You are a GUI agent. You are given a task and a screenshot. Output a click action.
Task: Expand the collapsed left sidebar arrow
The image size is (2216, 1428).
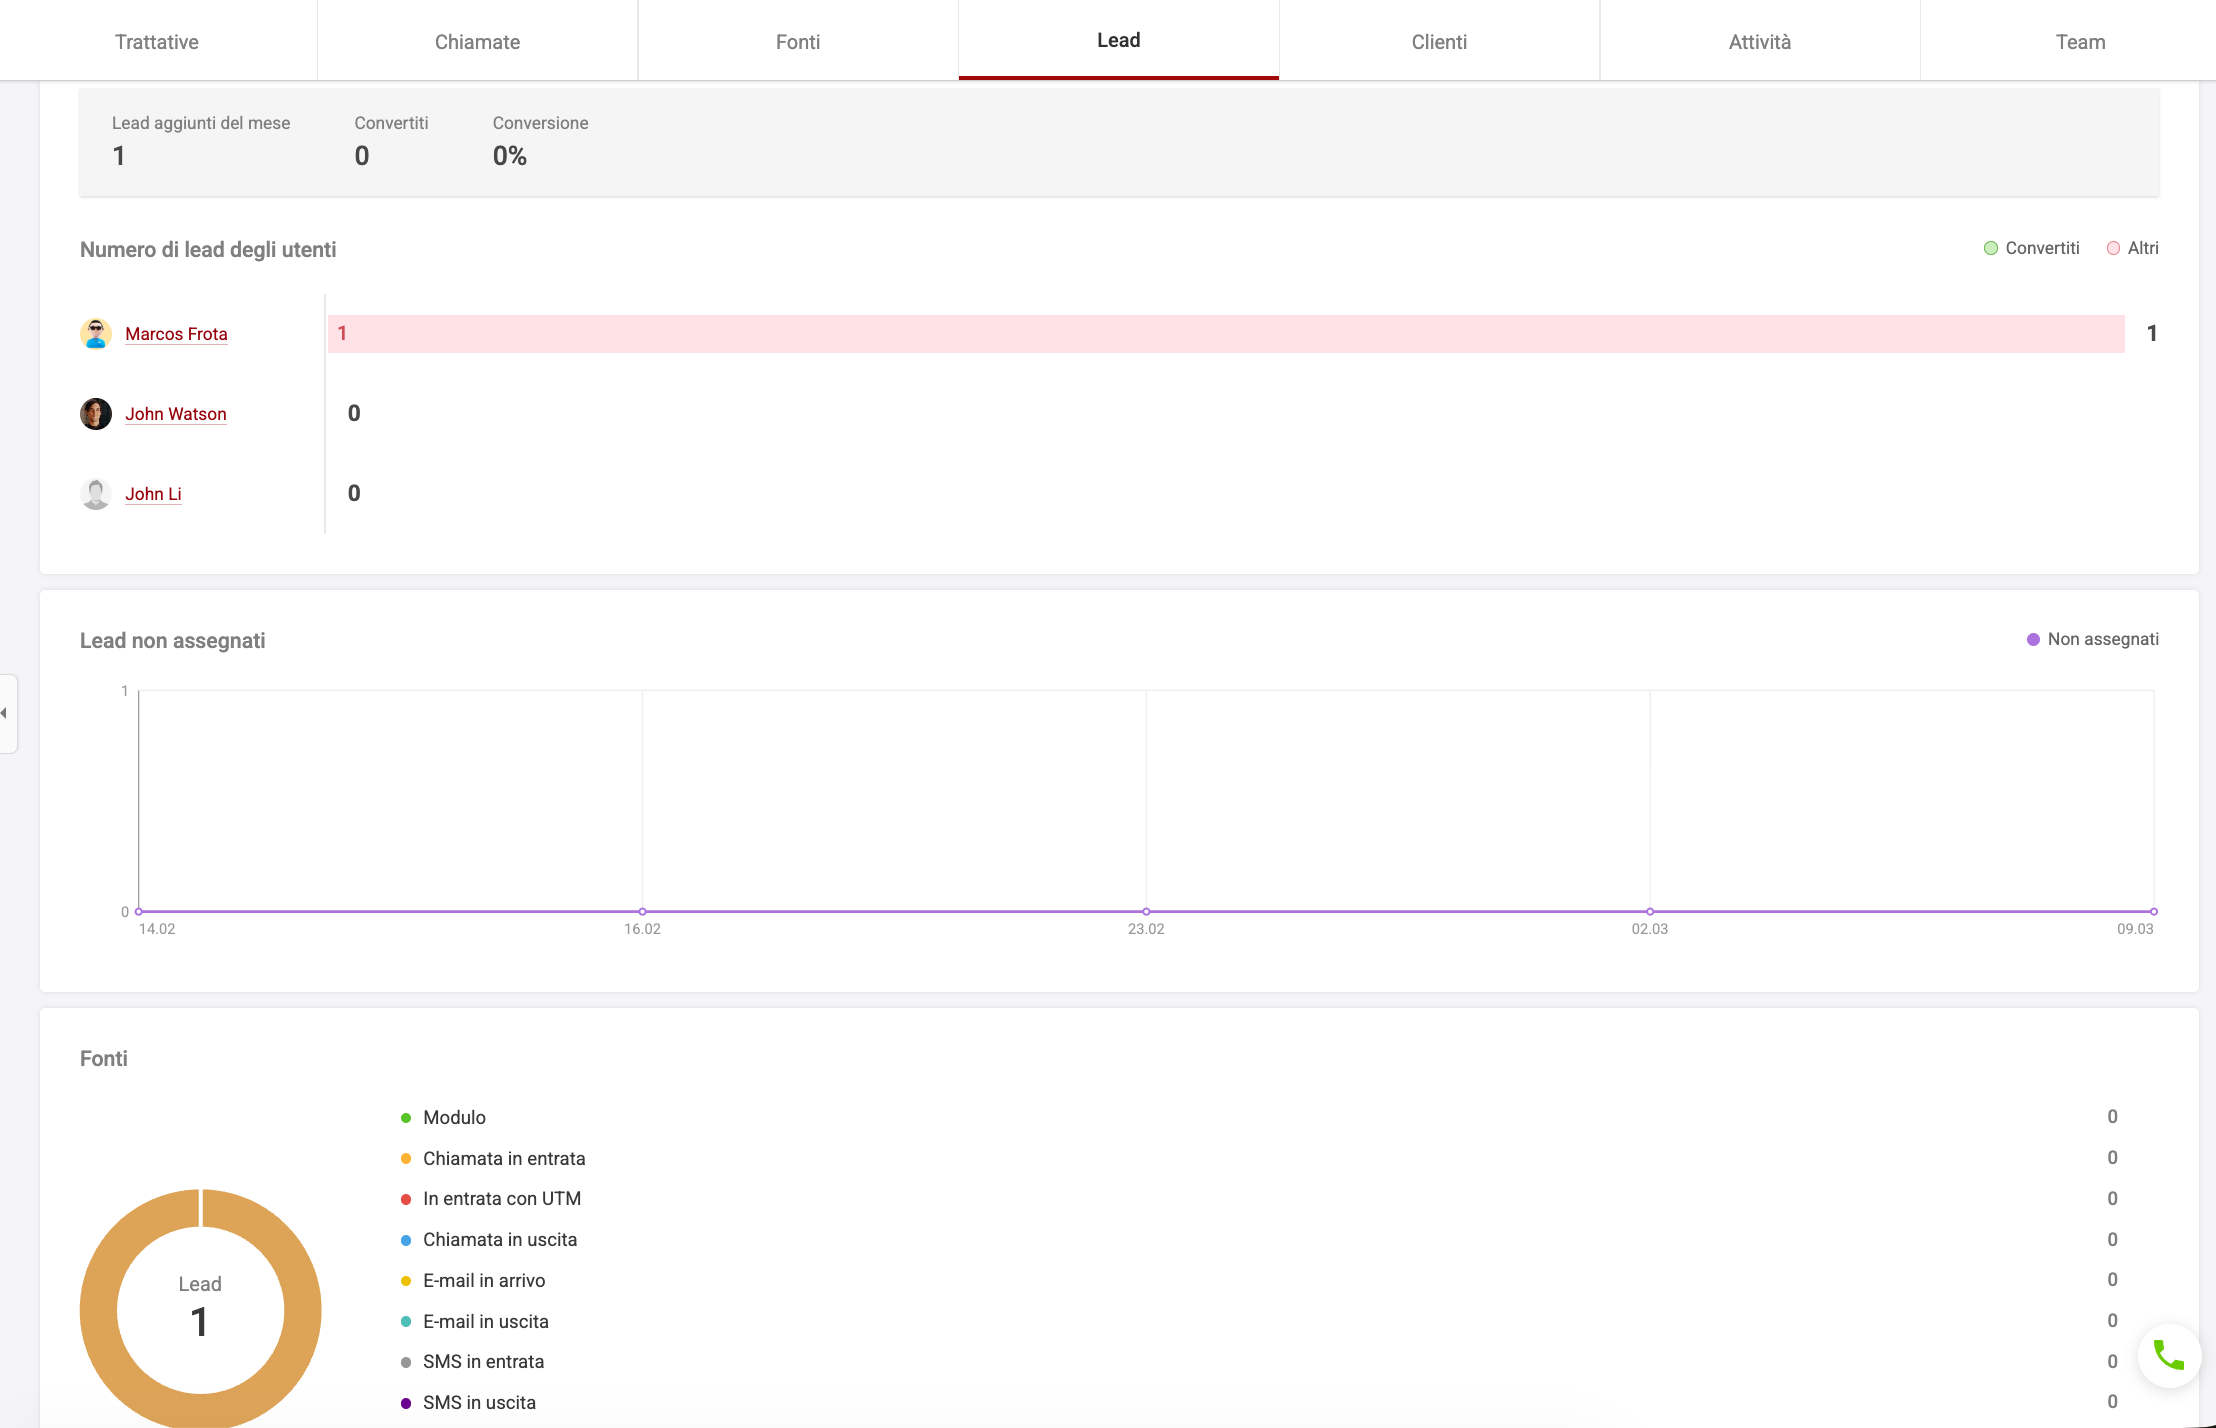6,713
